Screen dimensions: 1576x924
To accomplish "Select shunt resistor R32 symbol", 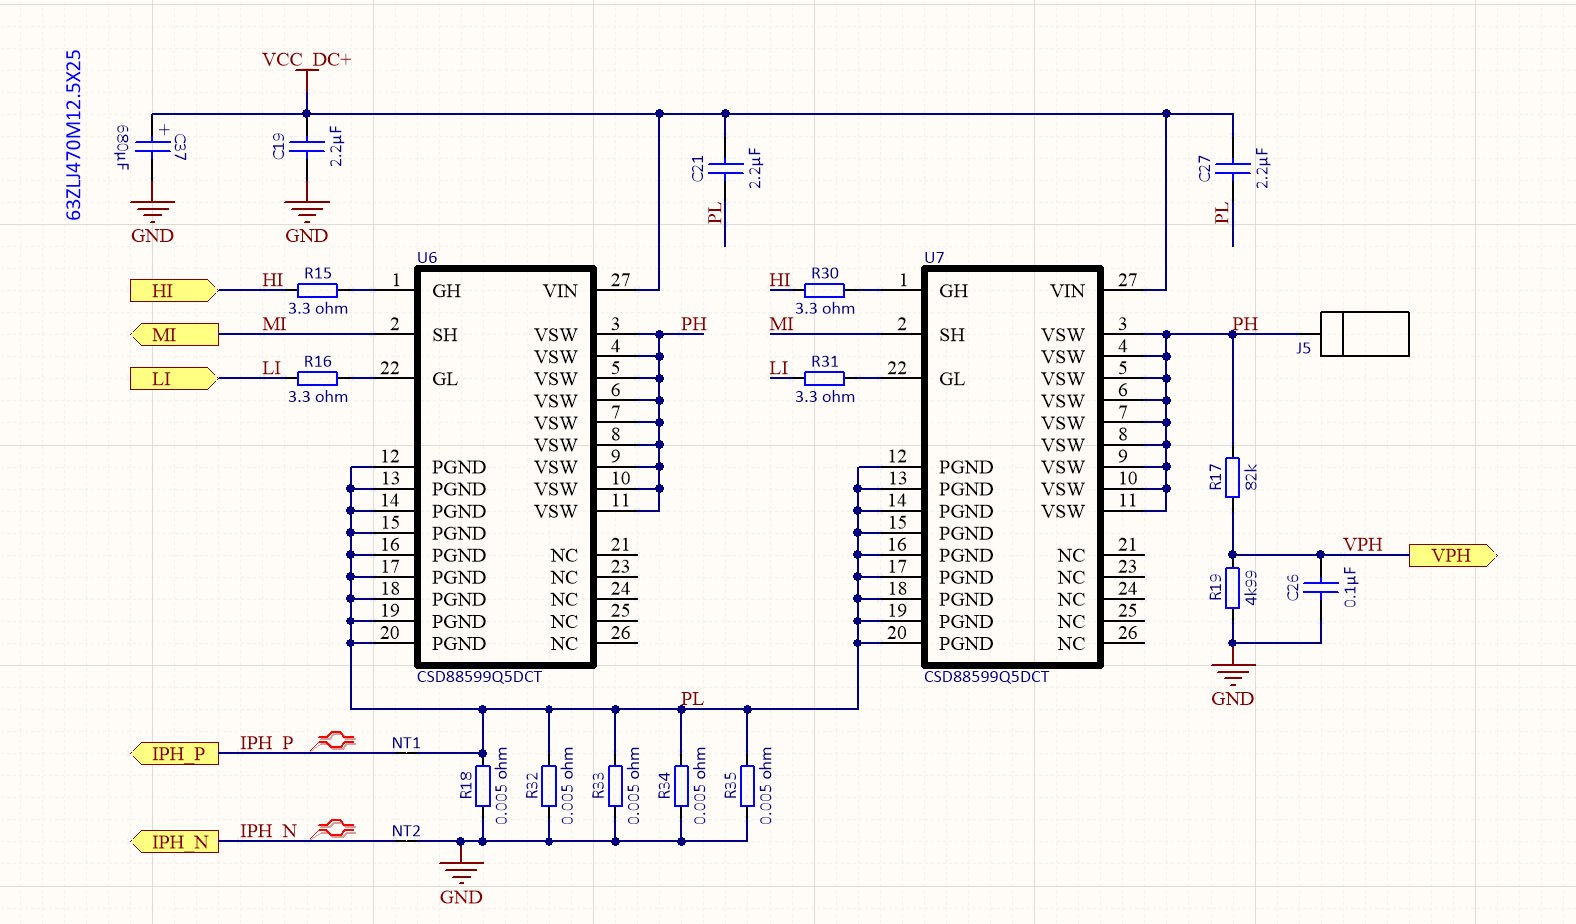I will 549,786.
